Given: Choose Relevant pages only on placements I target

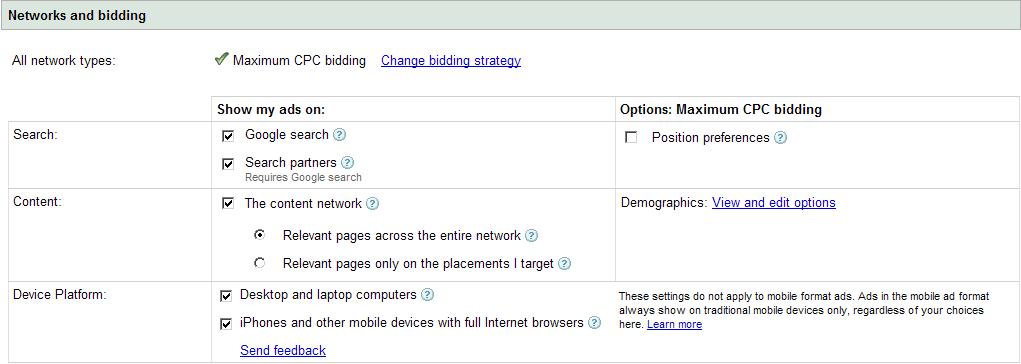Looking at the screenshot, I should coord(260,263).
